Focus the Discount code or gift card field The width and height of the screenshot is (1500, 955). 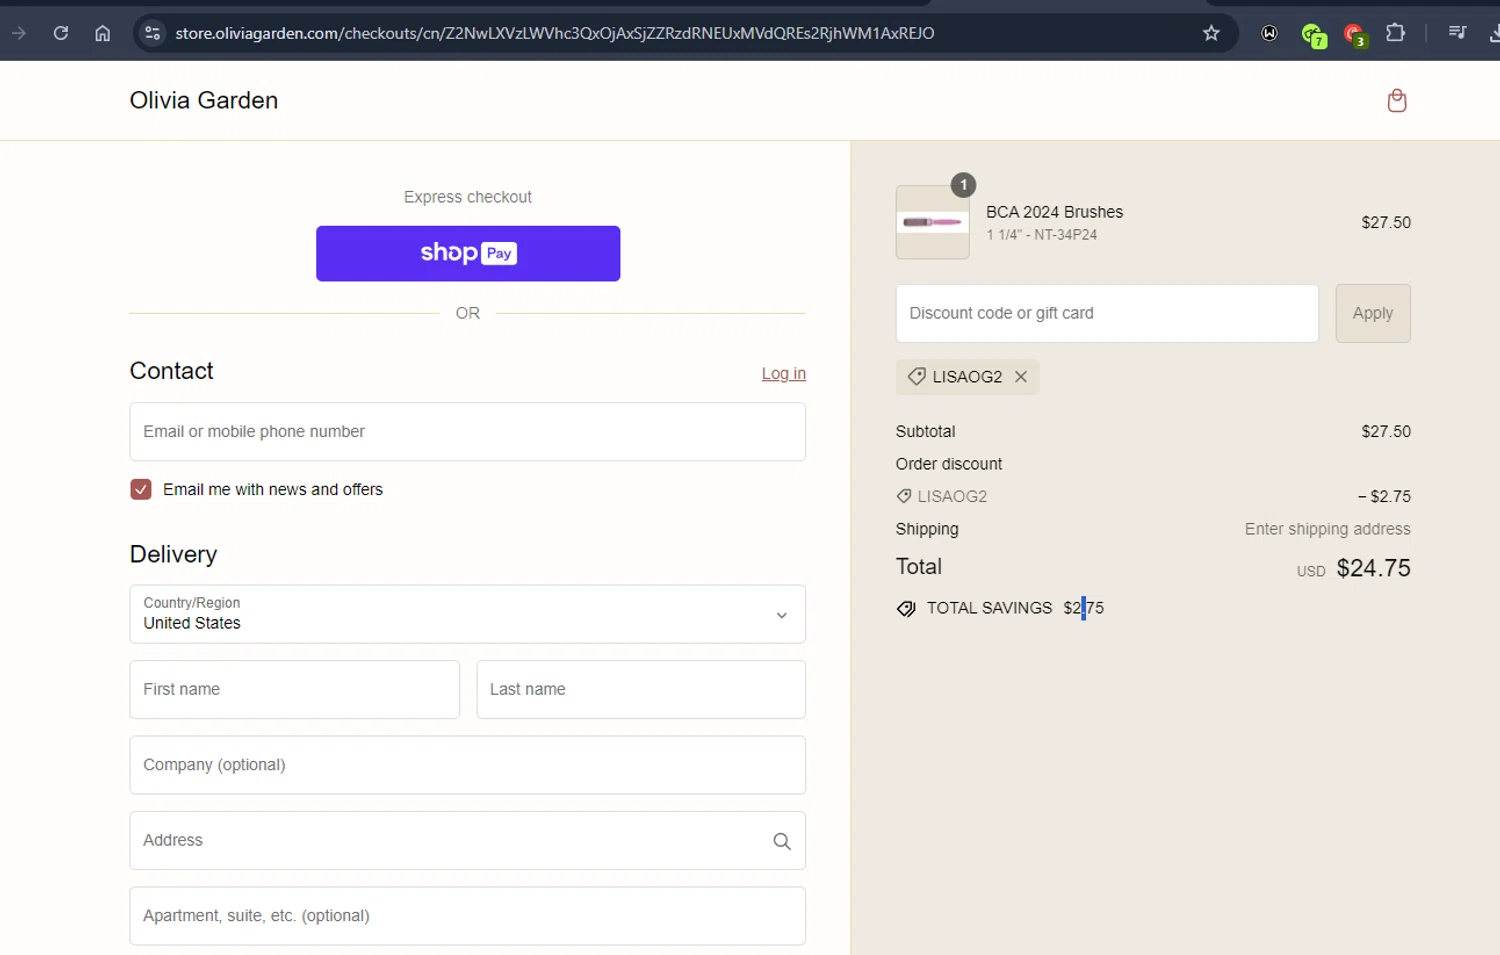pyautogui.click(x=1107, y=313)
